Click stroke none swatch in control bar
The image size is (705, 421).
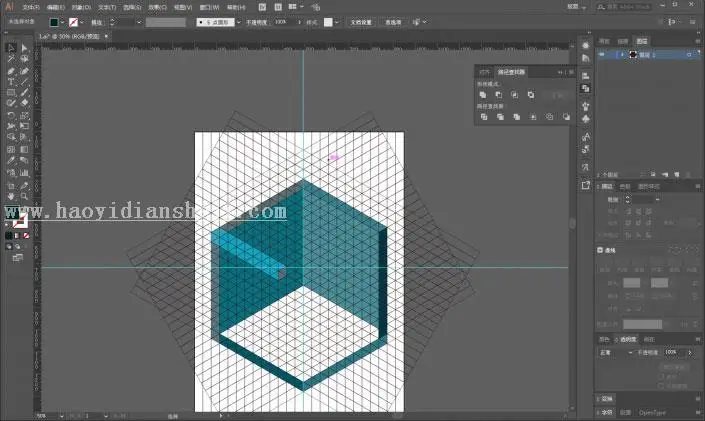[x=73, y=22]
